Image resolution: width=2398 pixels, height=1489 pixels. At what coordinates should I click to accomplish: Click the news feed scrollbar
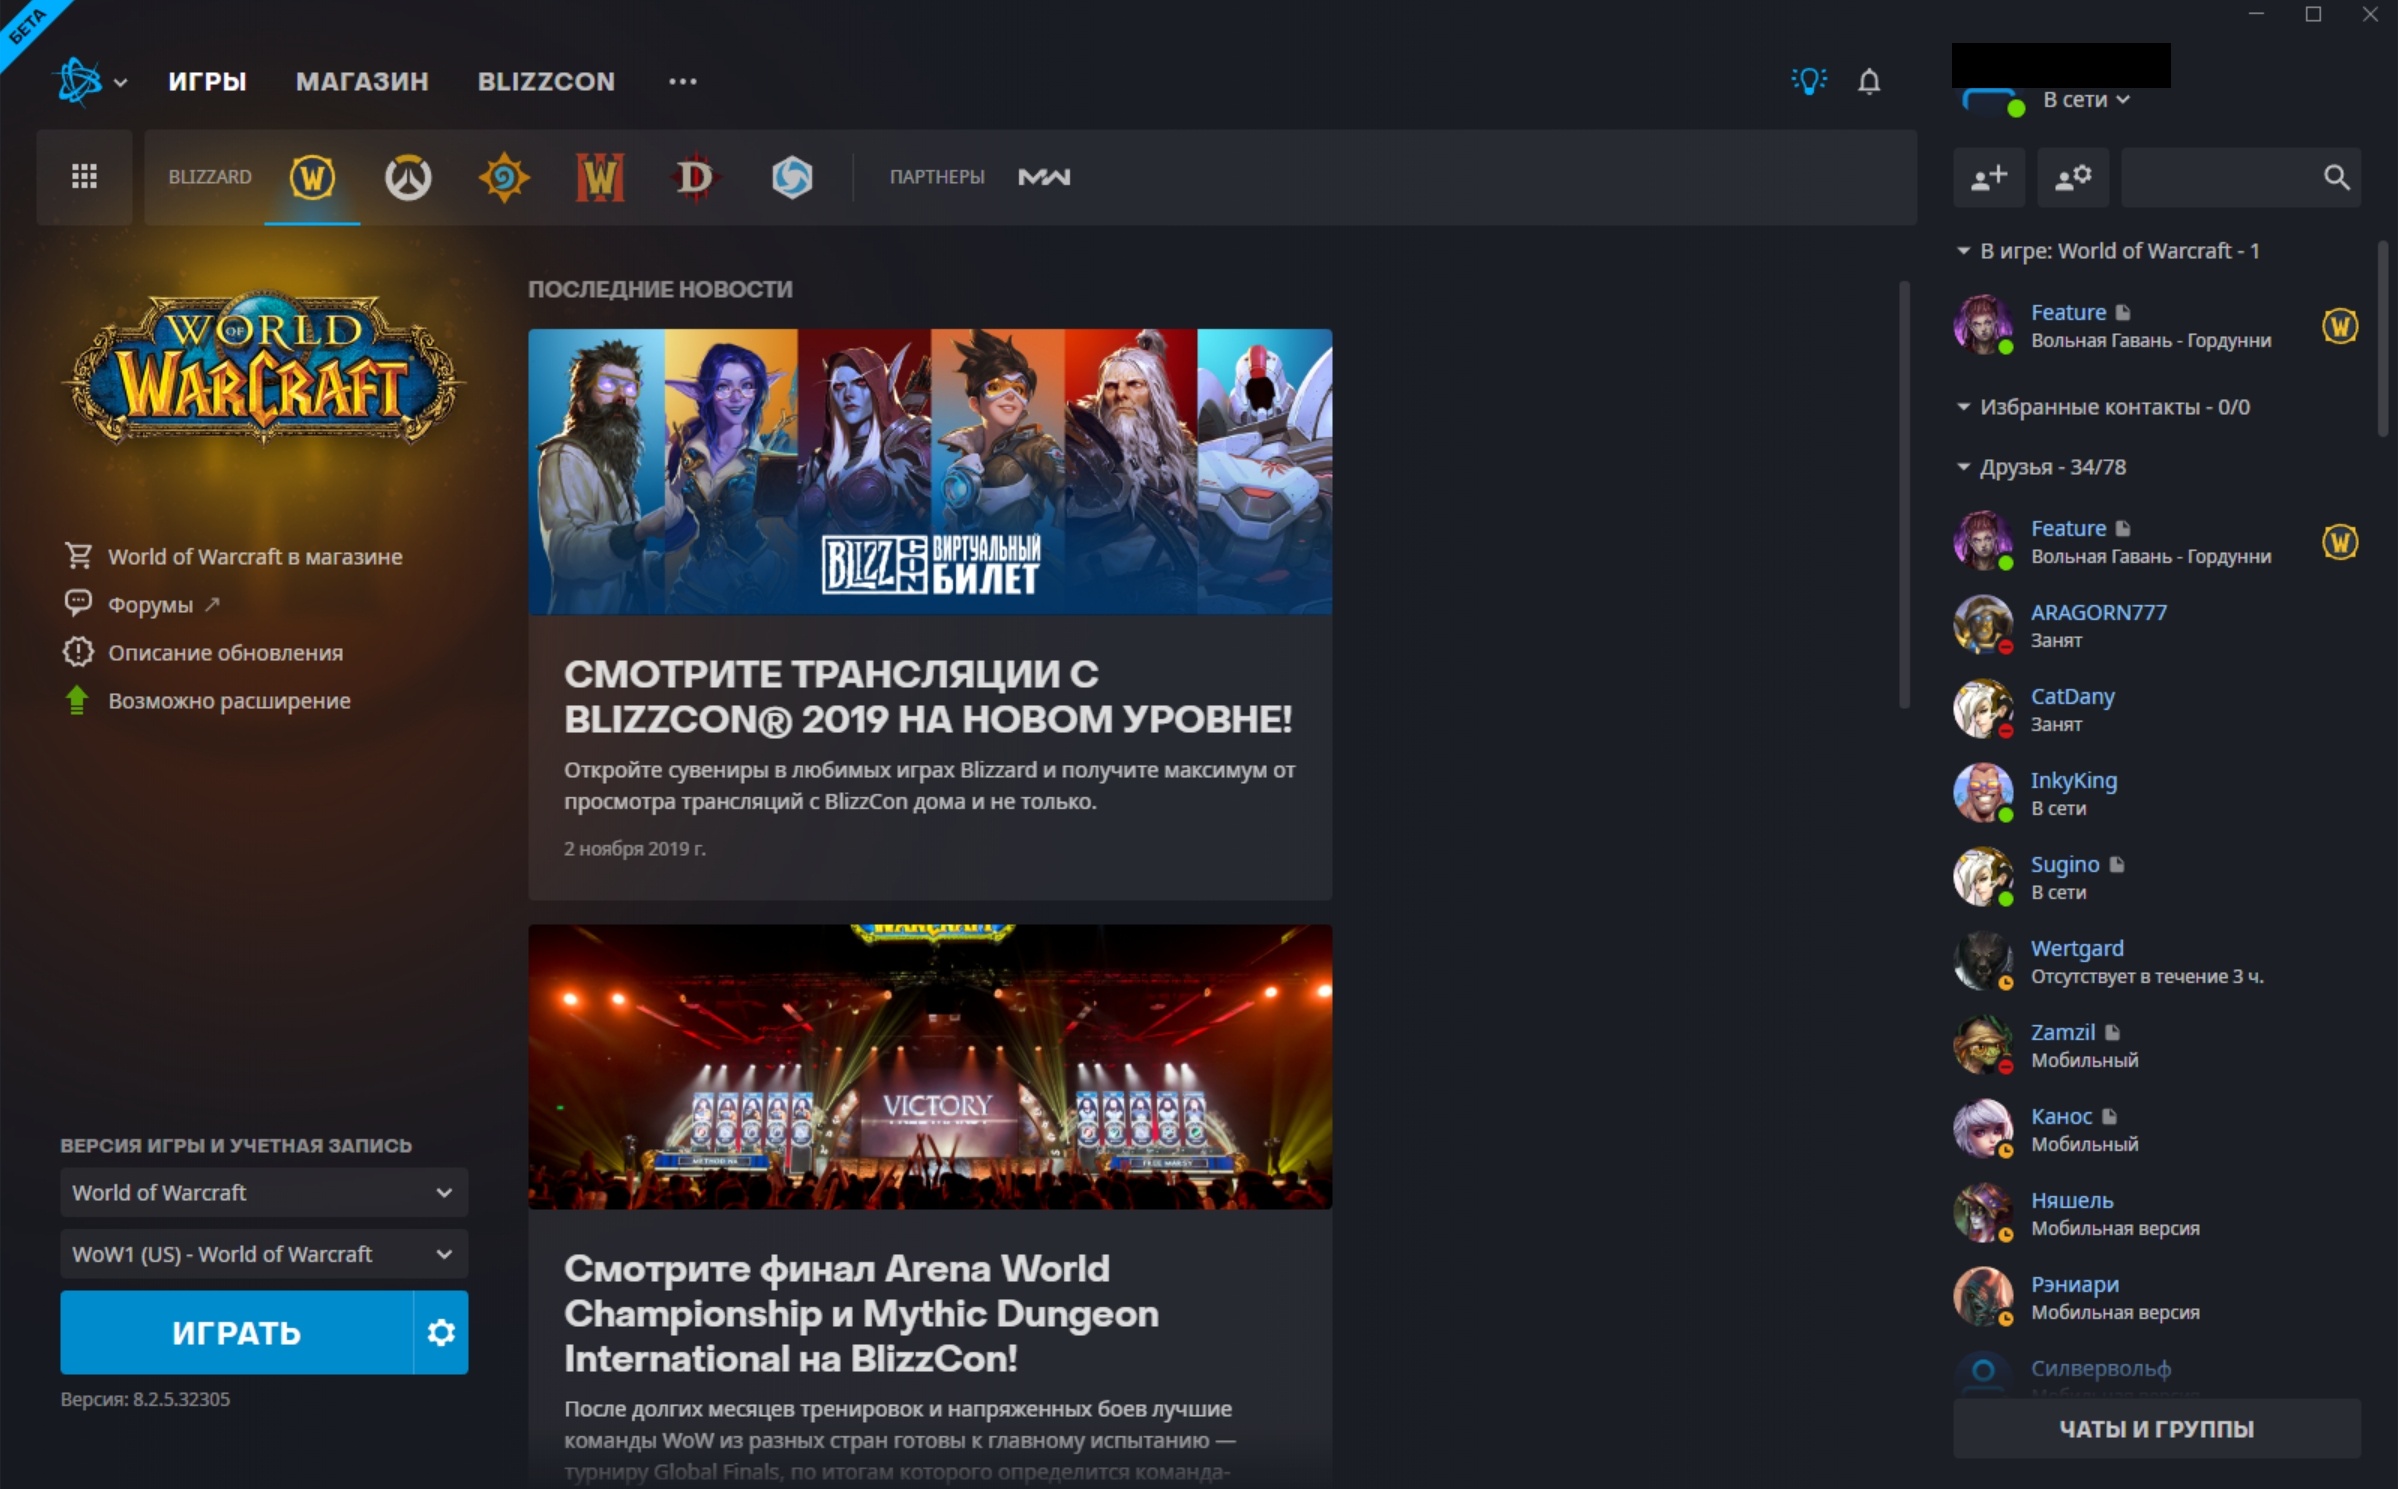click(1904, 495)
